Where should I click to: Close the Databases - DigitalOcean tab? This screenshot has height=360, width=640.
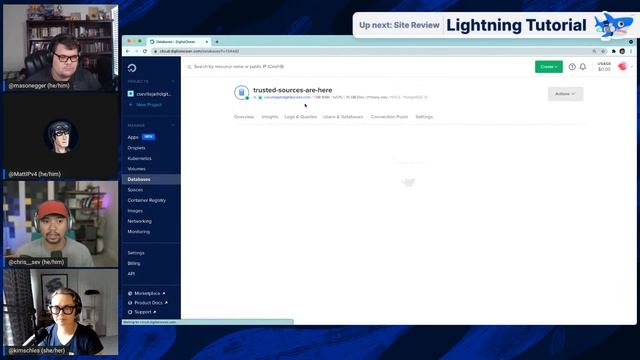tap(207, 42)
